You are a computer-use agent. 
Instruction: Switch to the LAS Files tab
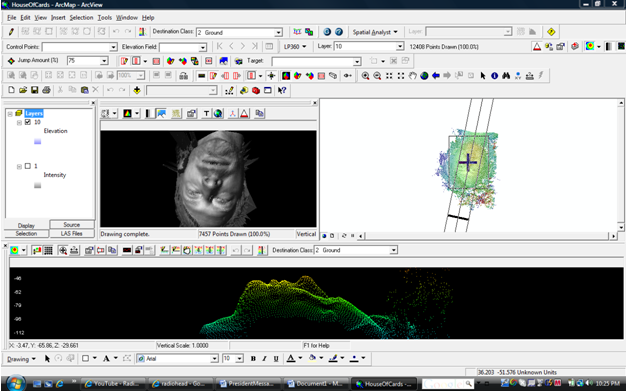72,234
